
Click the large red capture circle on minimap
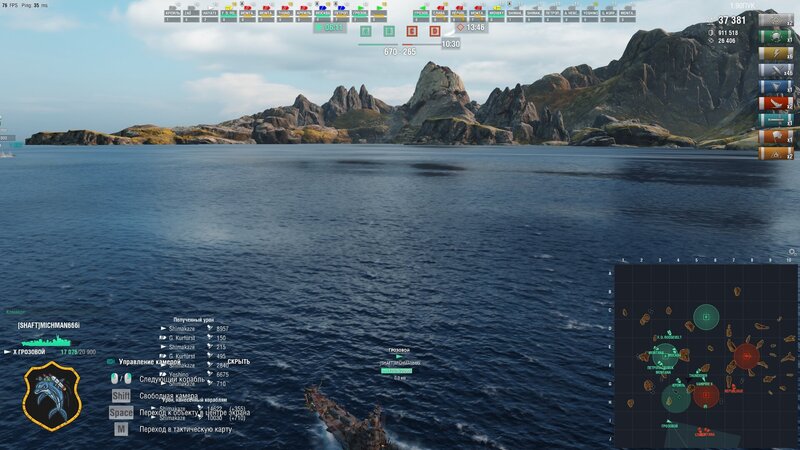pos(746,356)
